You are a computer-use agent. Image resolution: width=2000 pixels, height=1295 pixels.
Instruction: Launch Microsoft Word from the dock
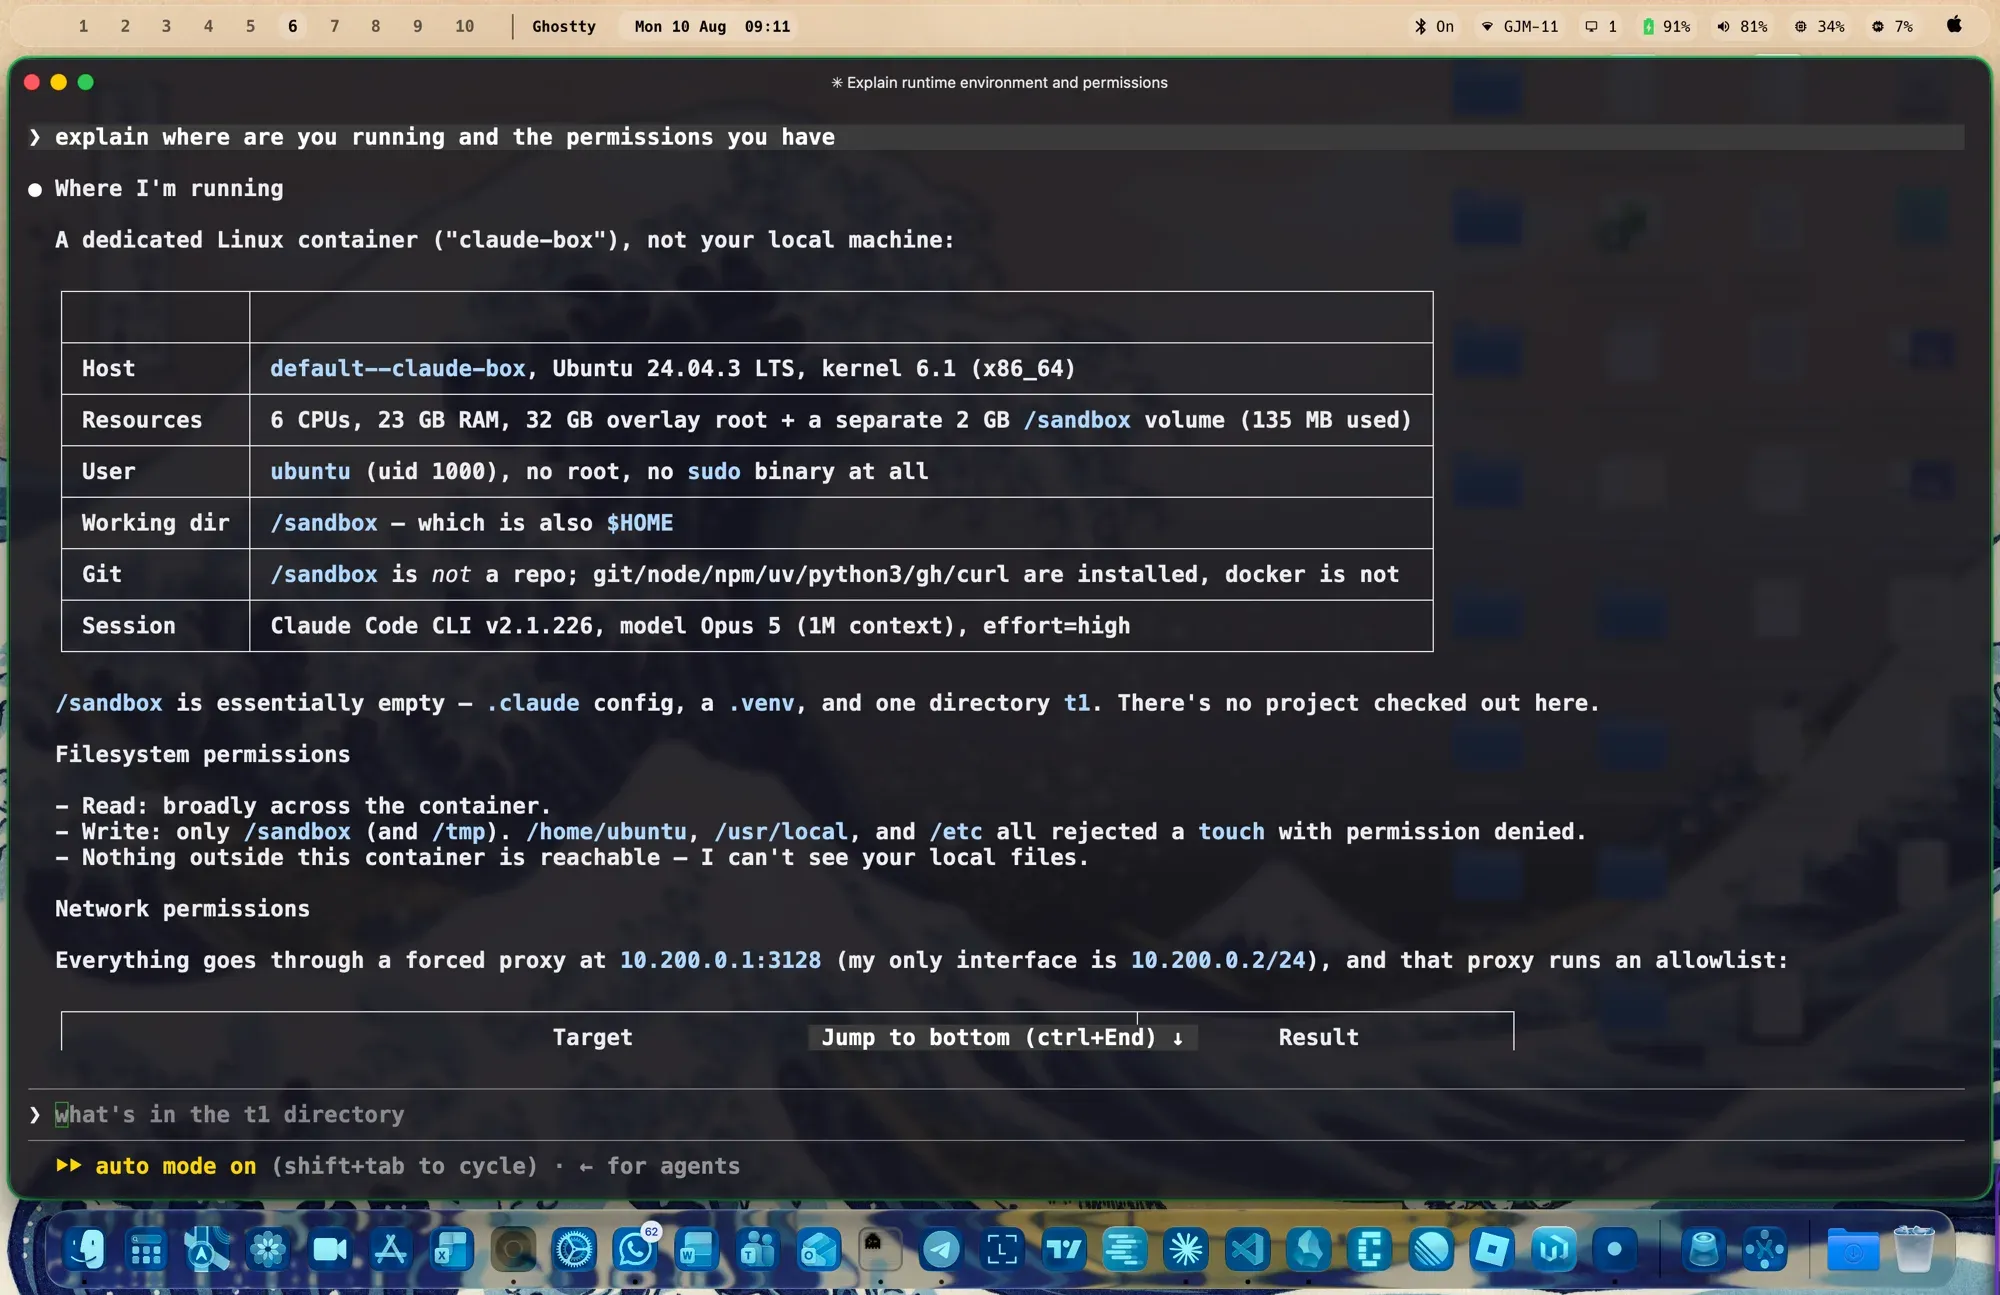click(697, 1249)
